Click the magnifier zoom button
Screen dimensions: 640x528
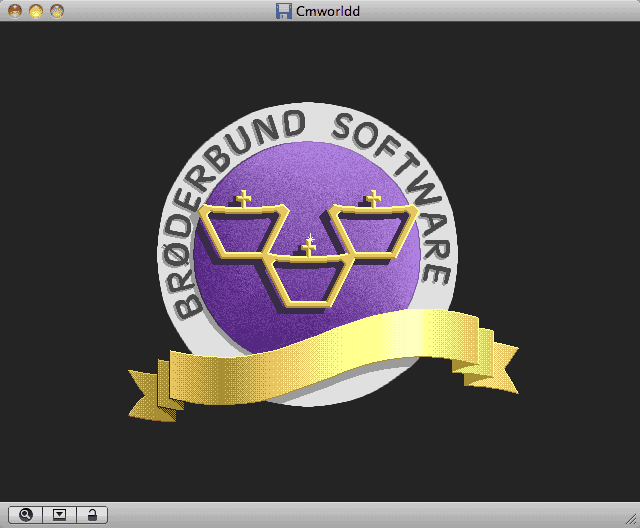tap(25, 515)
